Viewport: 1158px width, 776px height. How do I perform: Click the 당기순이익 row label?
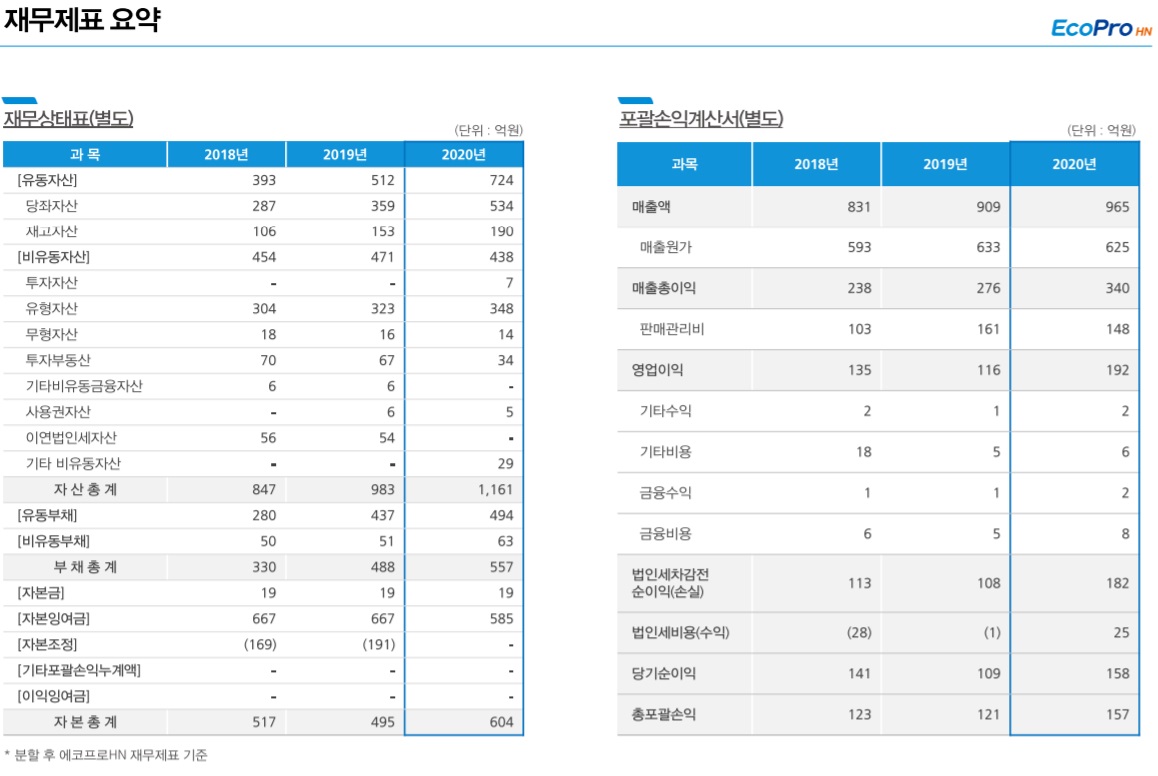pos(663,673)
